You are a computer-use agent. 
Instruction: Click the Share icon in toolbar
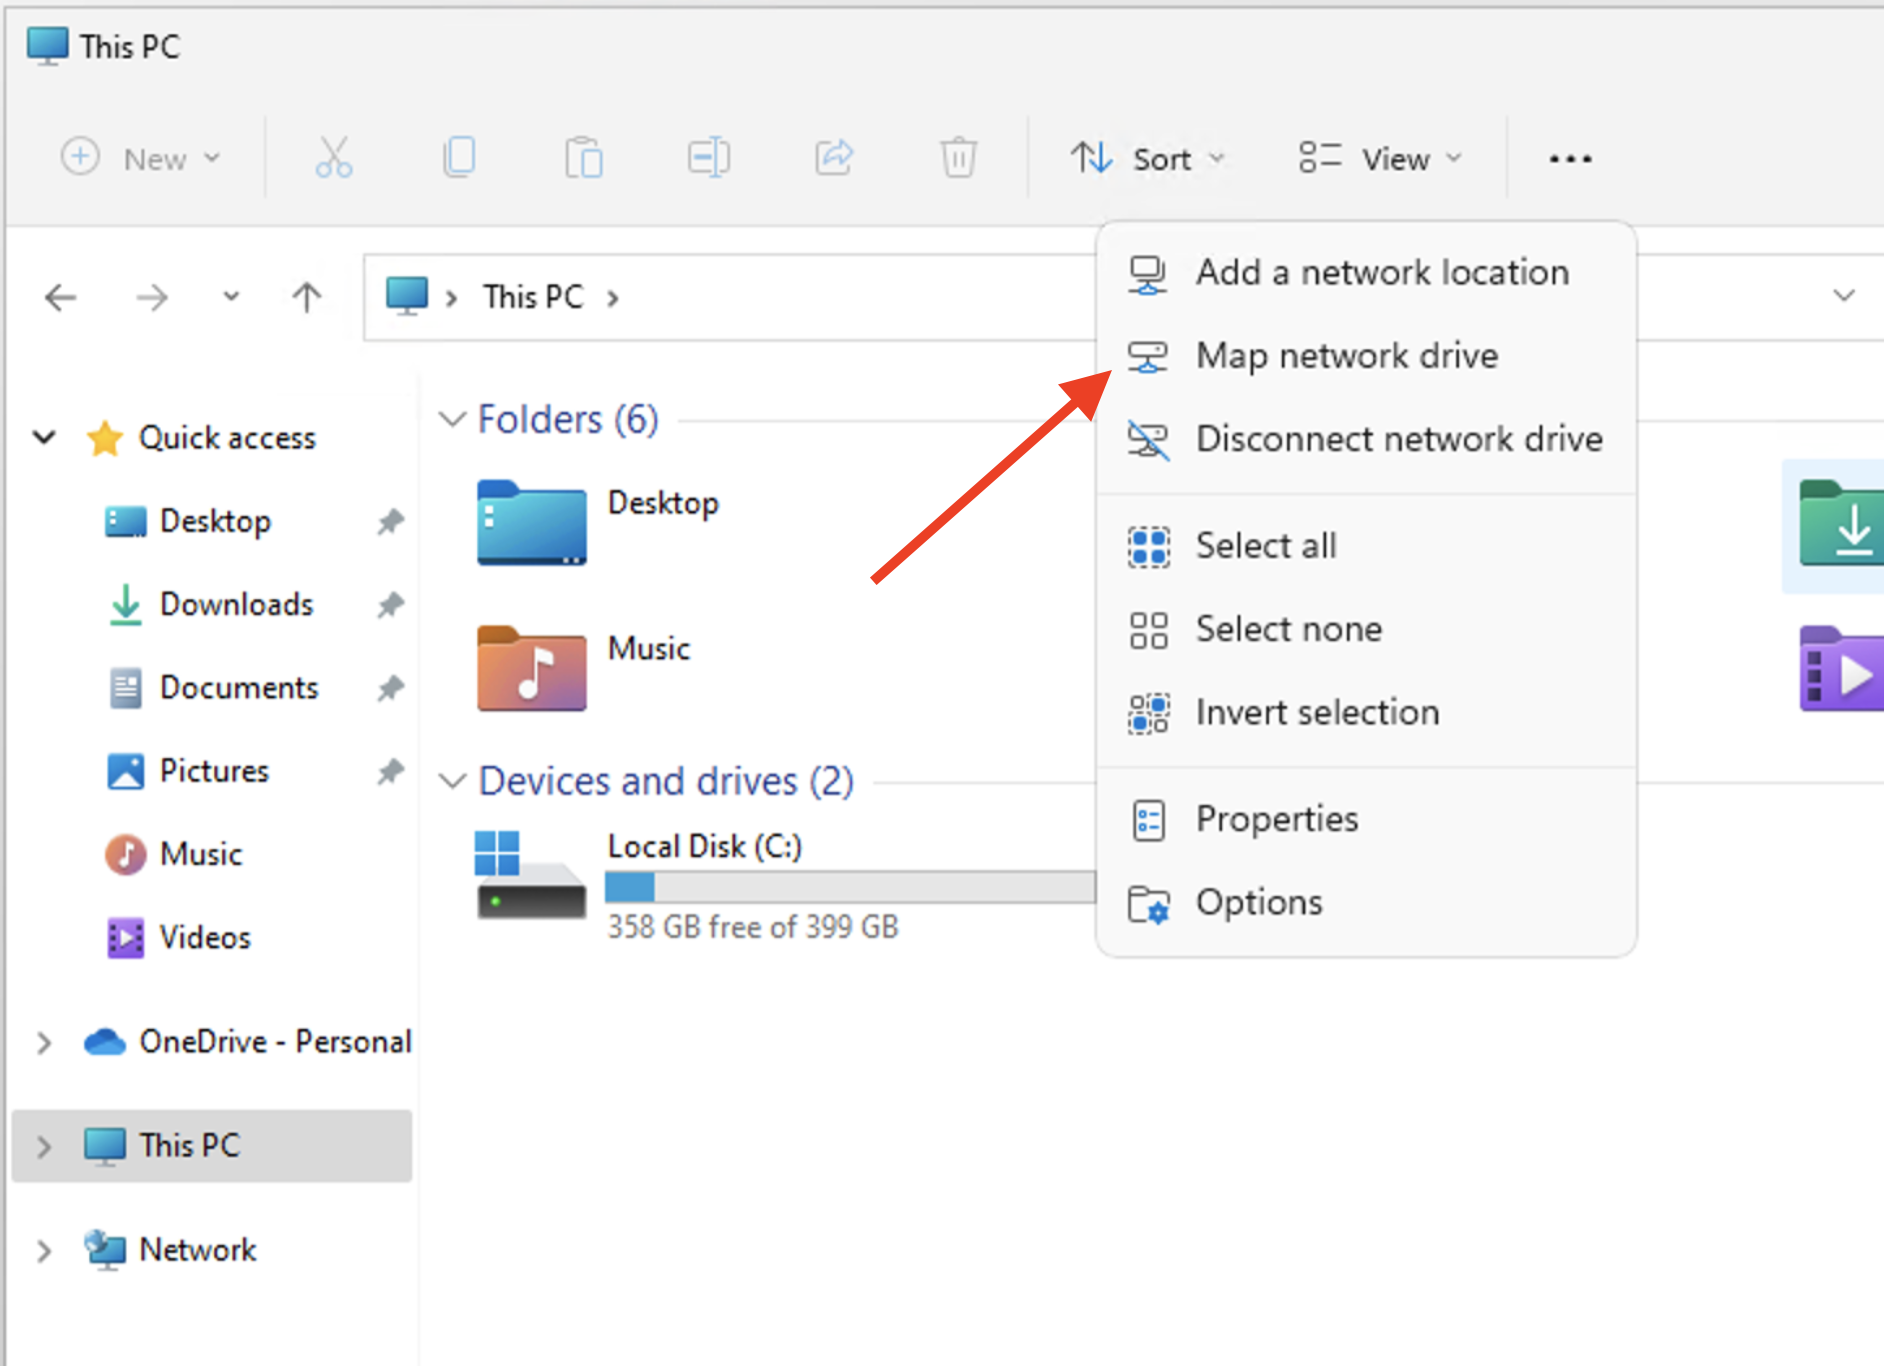[x=834, y=157]
